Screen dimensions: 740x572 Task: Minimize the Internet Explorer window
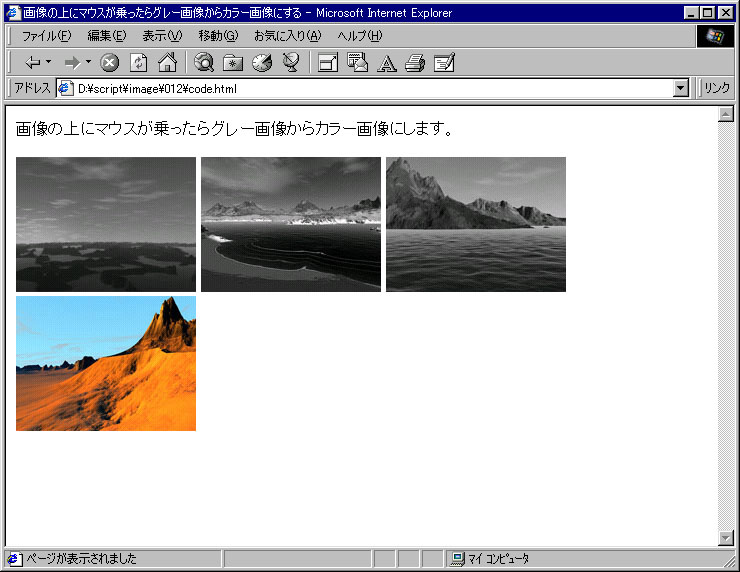point(691,13)
